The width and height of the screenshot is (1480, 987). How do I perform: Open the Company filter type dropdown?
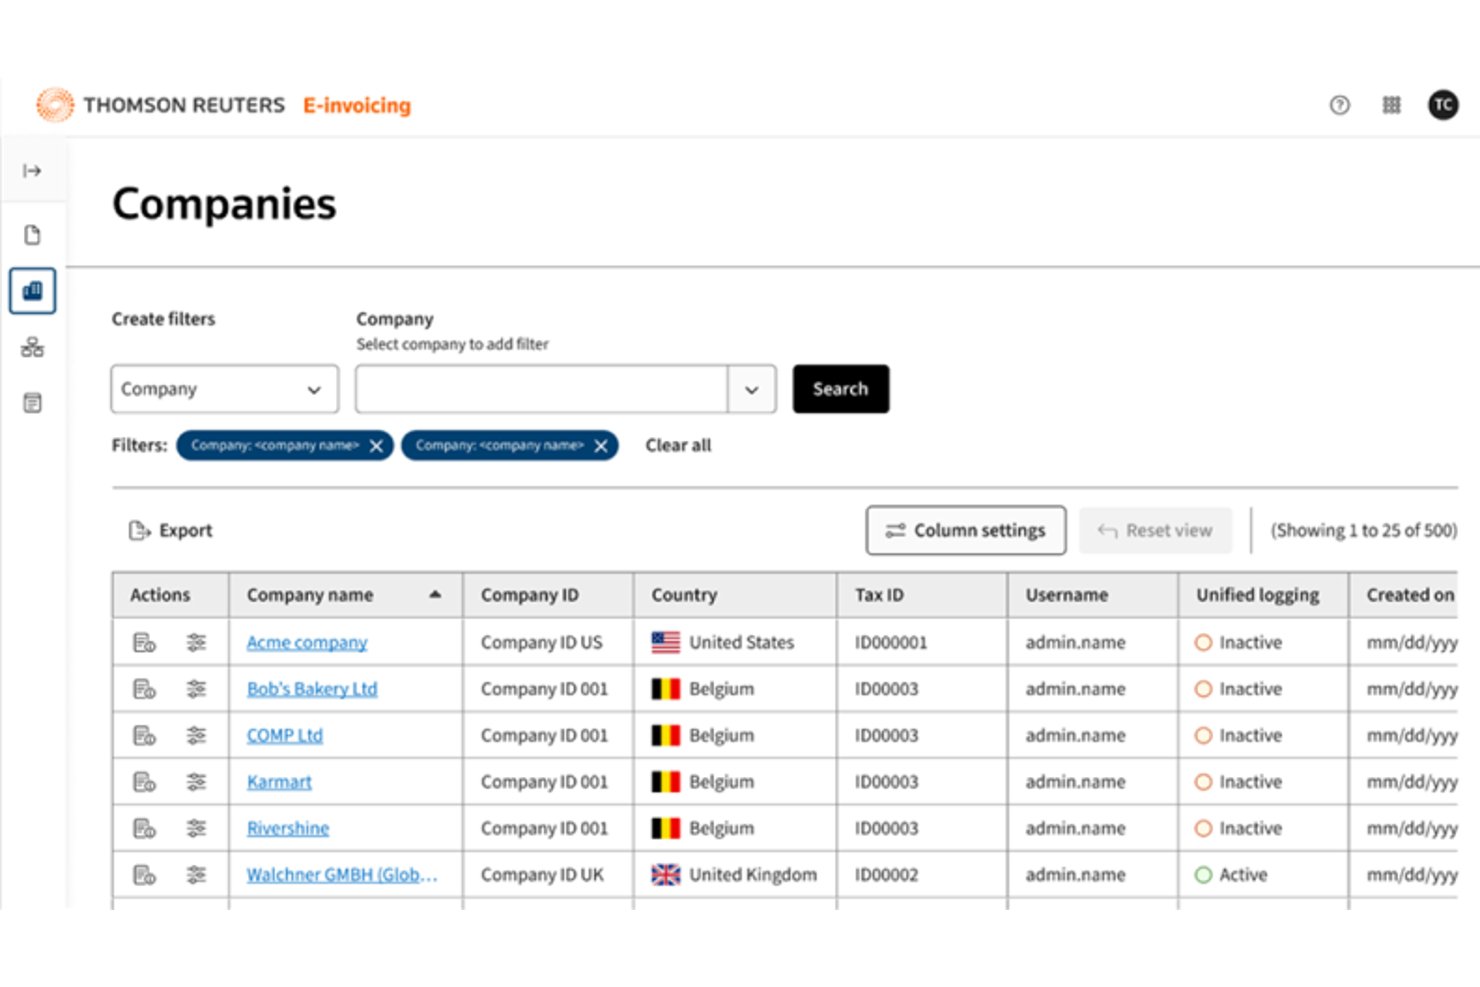pos(225,389)
